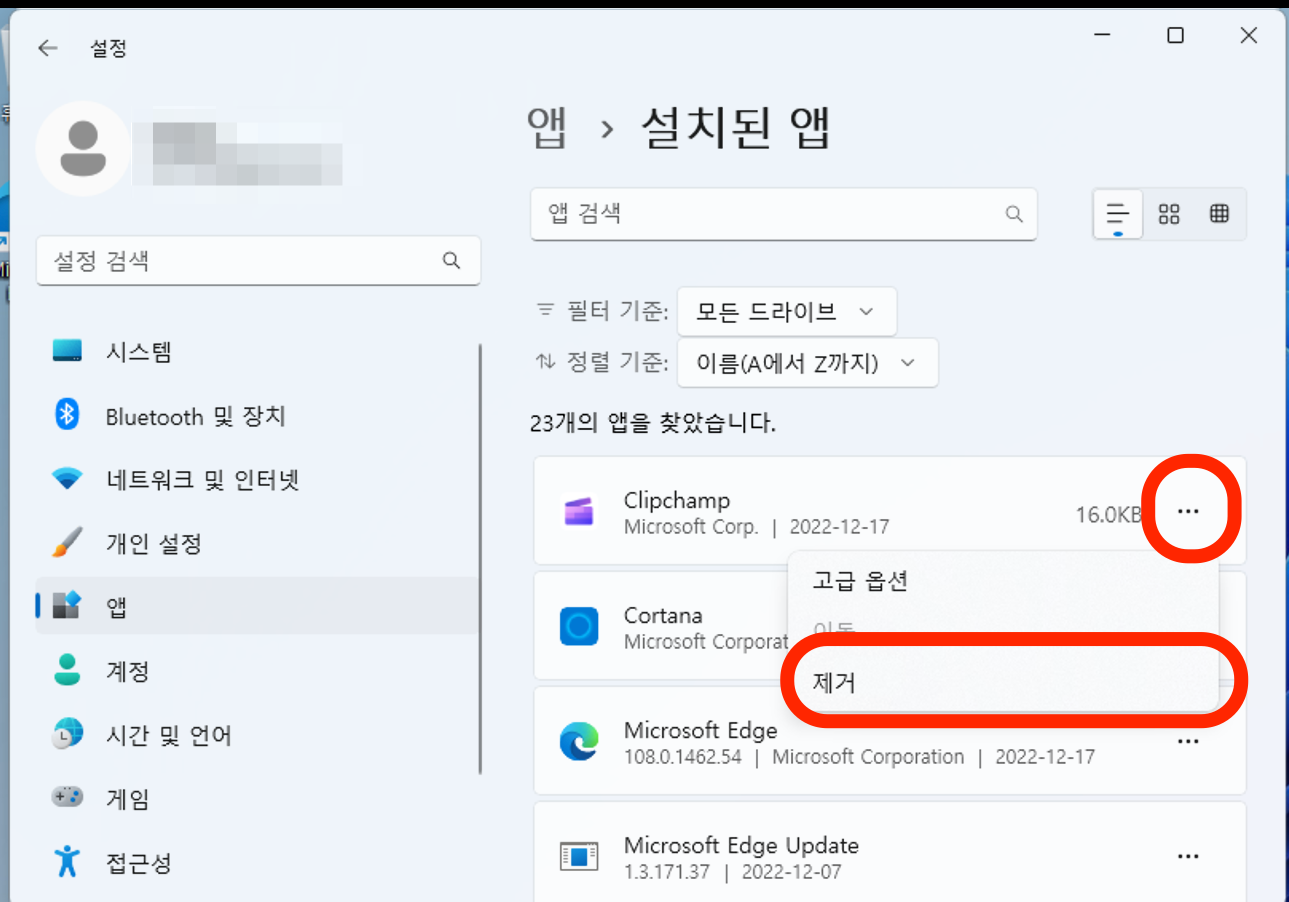Click the 앱 breadcrumb link
This screenshot has width=1289, height=902.
pos(548,128)
